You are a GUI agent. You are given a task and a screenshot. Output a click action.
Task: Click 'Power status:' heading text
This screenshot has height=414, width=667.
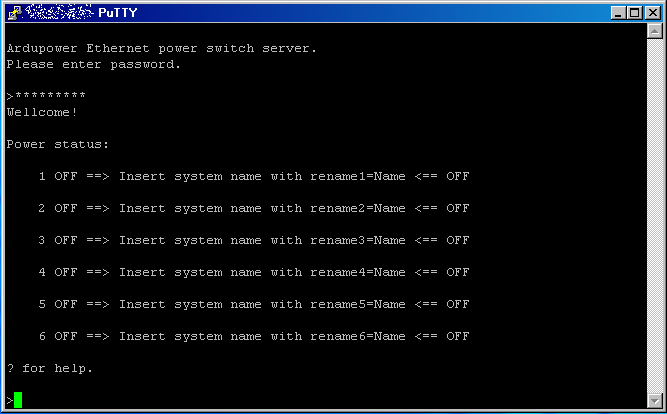coord(57,145)
